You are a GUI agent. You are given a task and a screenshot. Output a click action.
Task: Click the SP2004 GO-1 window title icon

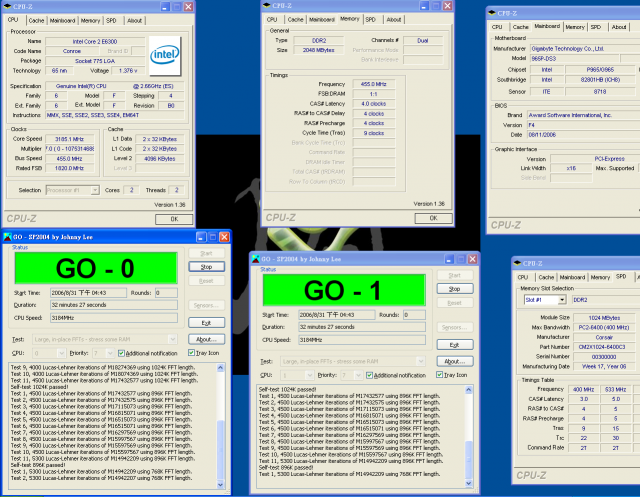[x=256, y=259]
